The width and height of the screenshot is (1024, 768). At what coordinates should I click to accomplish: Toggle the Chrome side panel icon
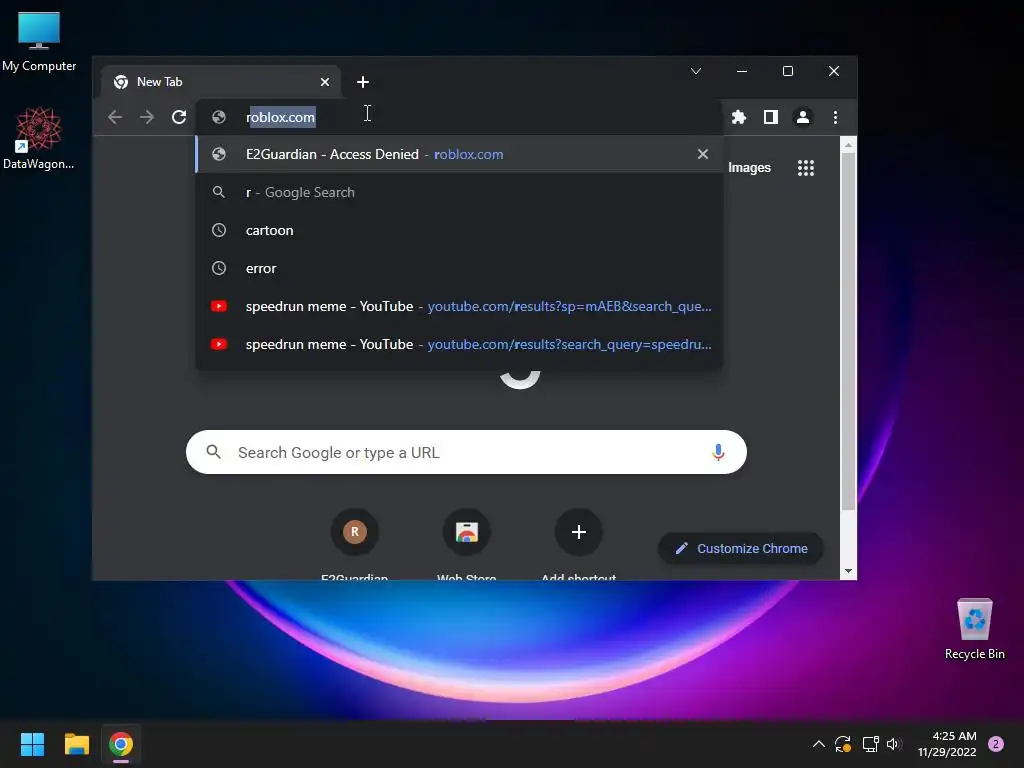click(x=771, y=117)
